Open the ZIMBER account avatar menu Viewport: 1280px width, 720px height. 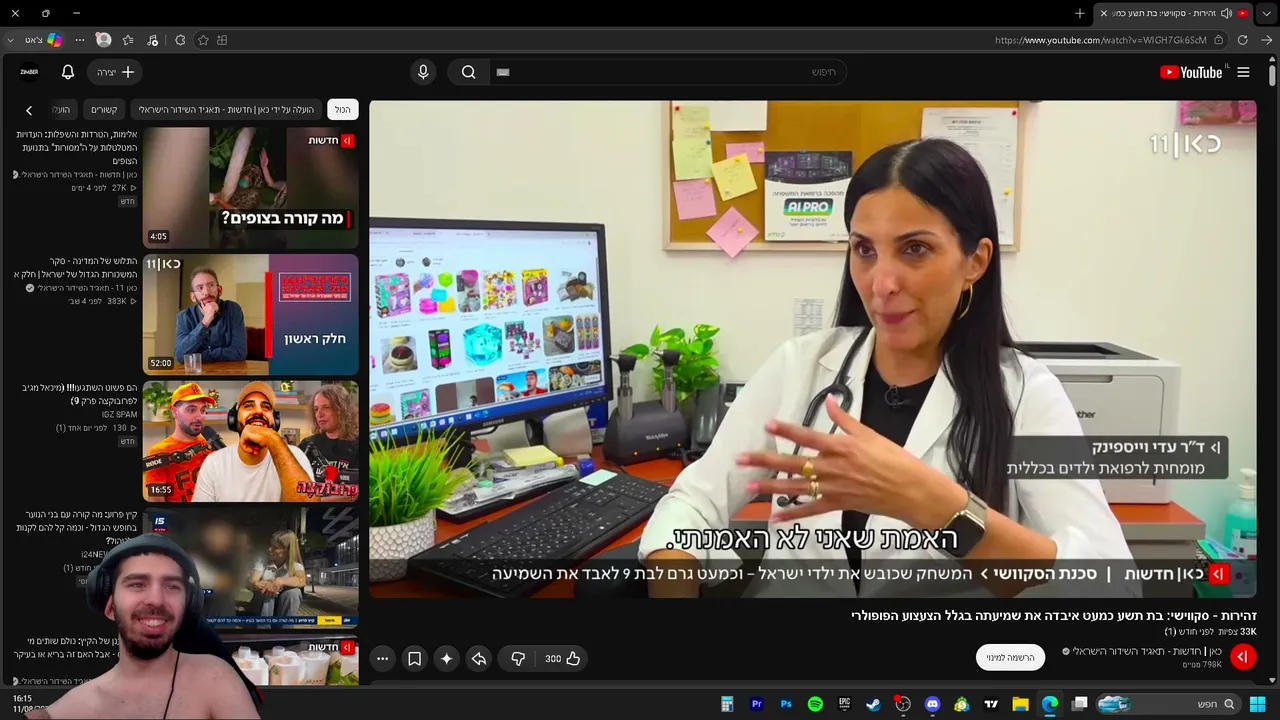click(29, 72)
